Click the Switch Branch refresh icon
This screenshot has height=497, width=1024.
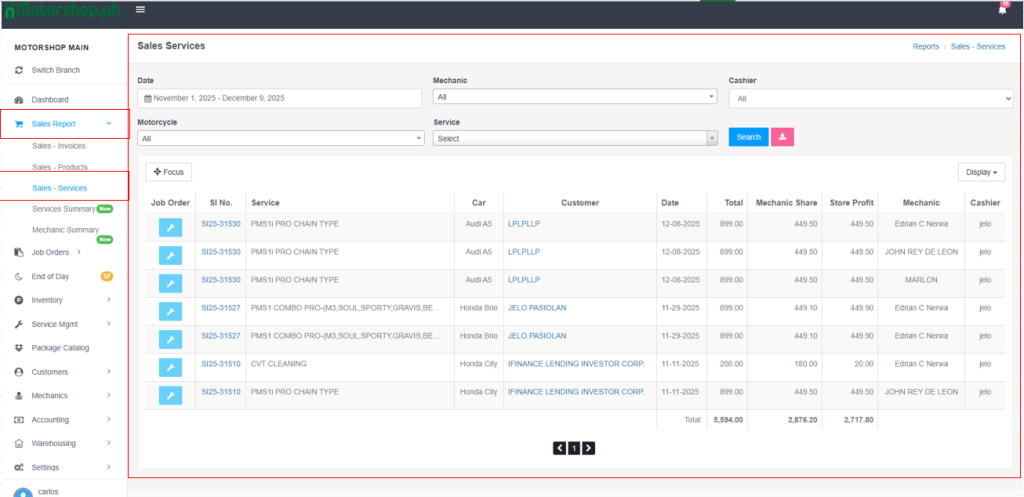click(20, 70)
